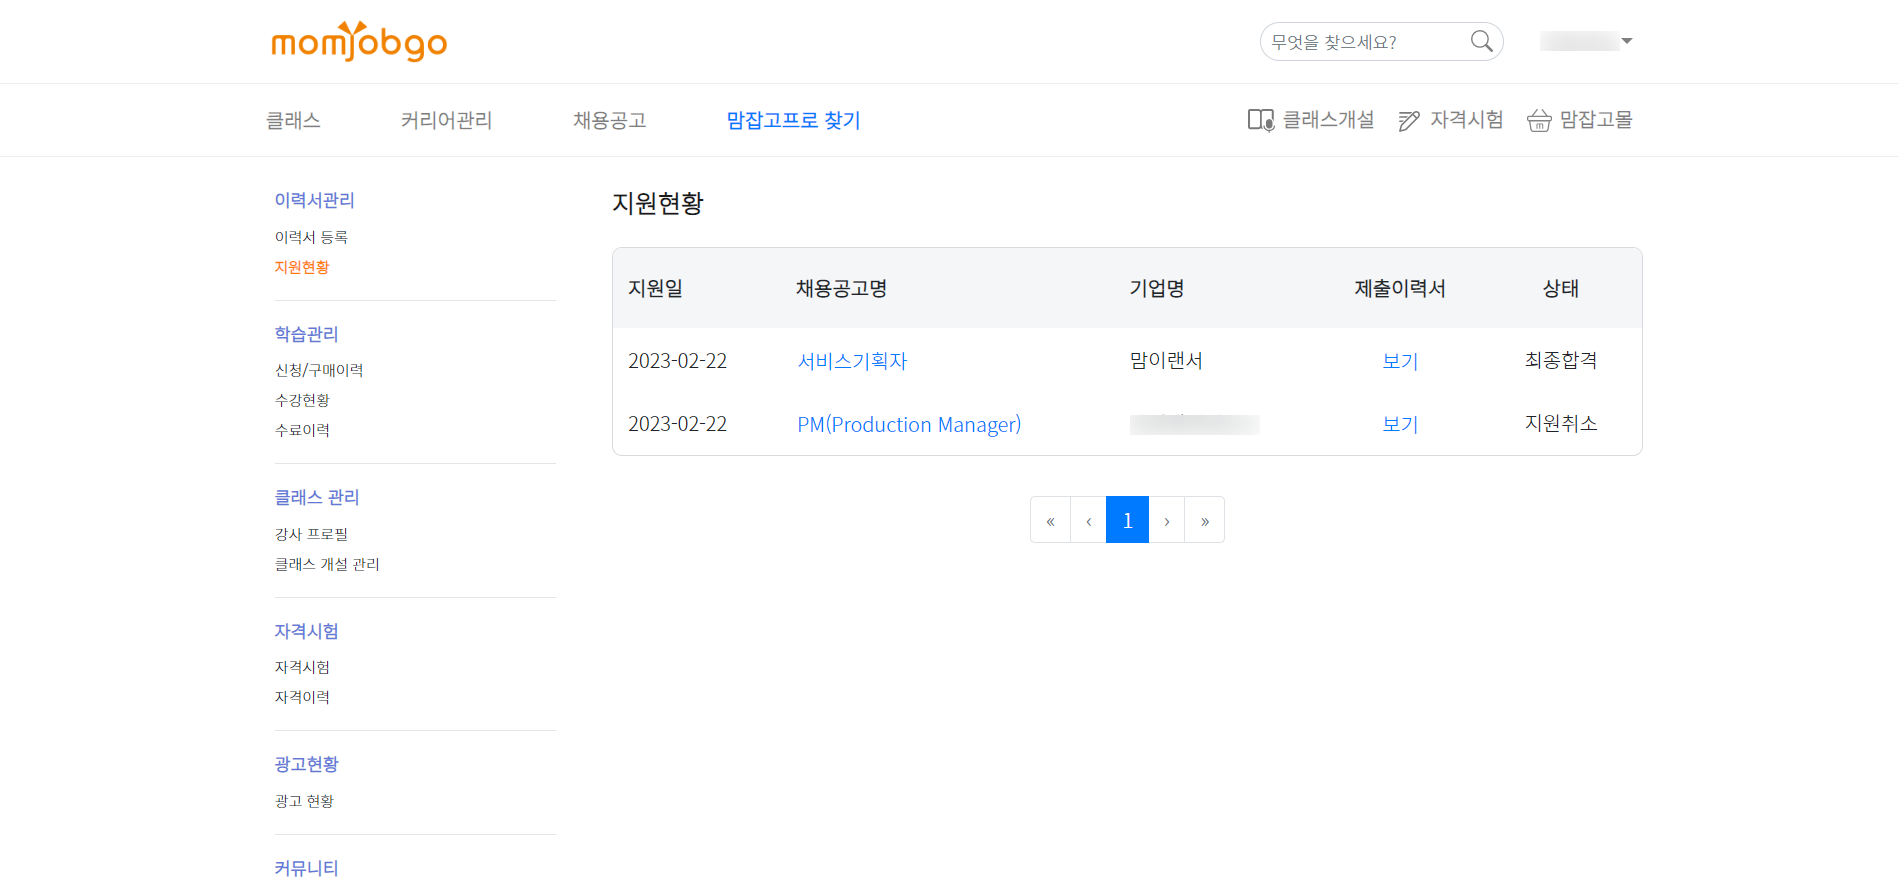
Task: Jump to last page with » button
Action: [1204, 520]
